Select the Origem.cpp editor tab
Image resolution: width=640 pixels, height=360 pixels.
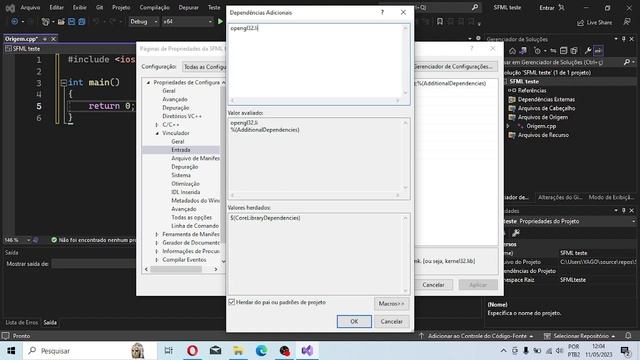pyautogui.click(x=21, y=39)
